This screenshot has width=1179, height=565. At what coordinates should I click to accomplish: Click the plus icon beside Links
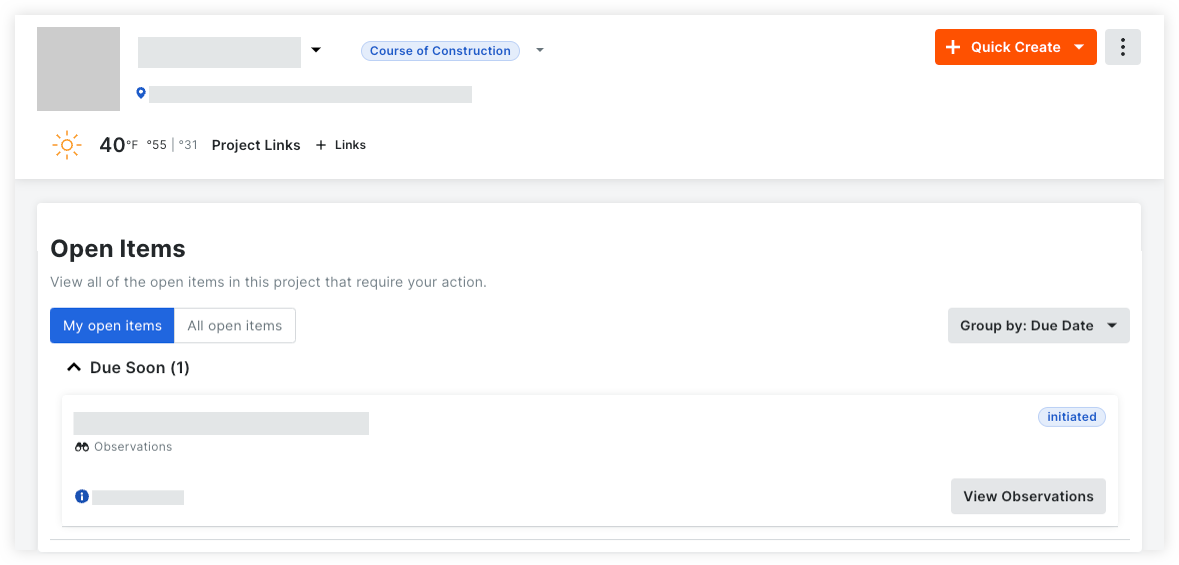click(321, 145)
